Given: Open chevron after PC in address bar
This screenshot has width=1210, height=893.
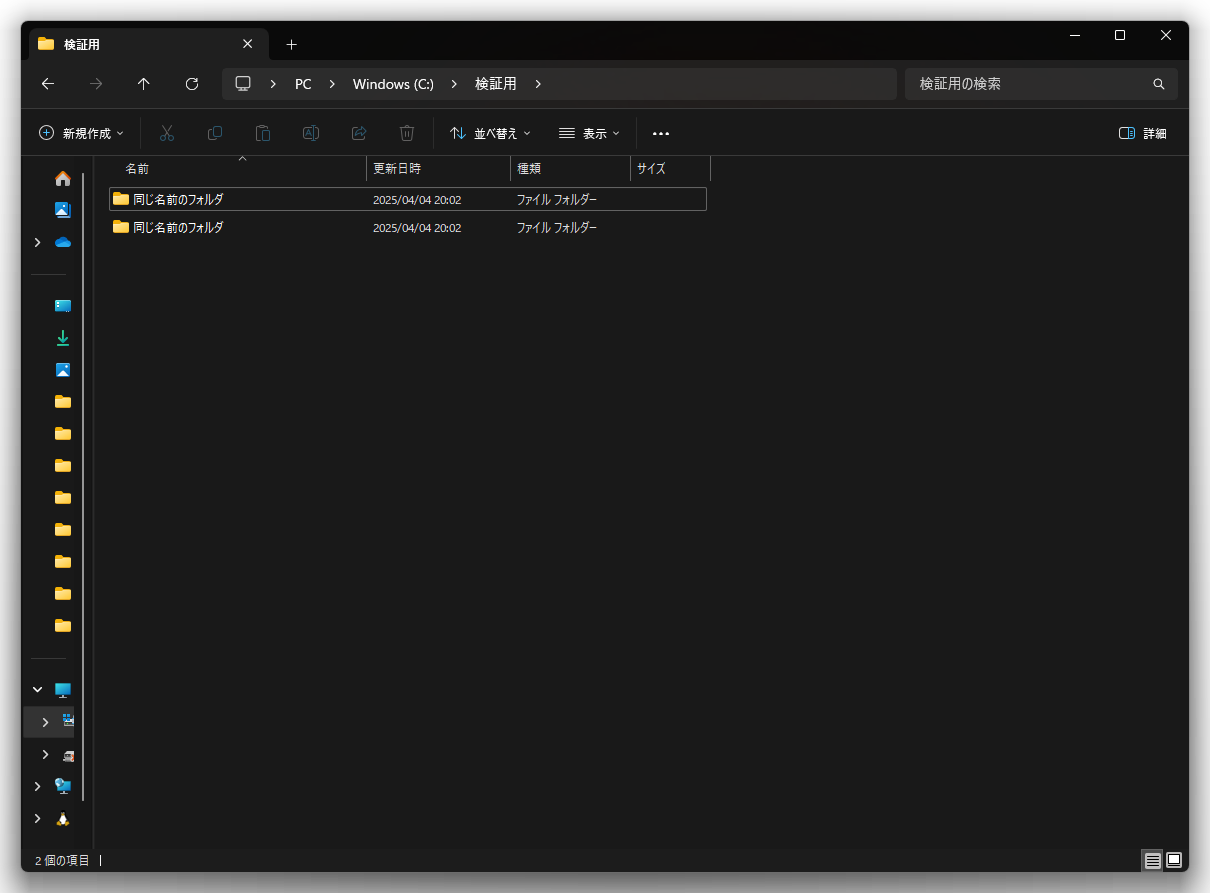Looking at the screenshot, I should [x=333, y=84].
